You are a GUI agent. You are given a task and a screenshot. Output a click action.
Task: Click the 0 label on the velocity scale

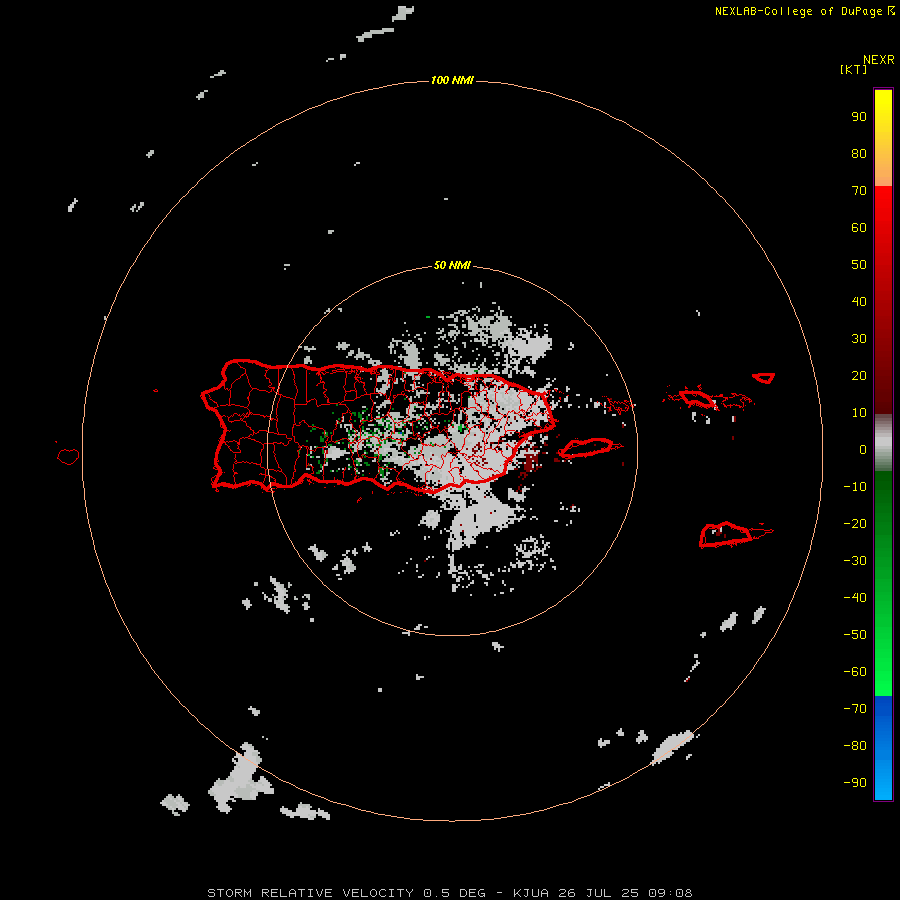click(x=863, y=449)
